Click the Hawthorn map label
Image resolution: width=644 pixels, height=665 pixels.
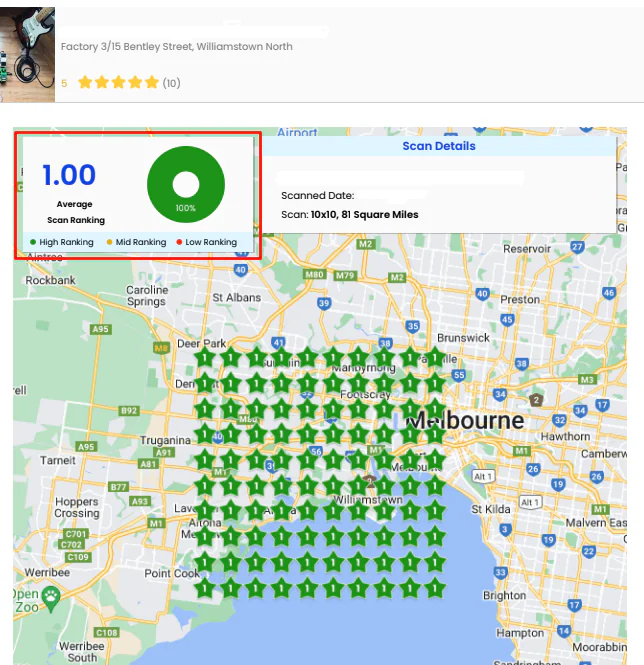565,436
